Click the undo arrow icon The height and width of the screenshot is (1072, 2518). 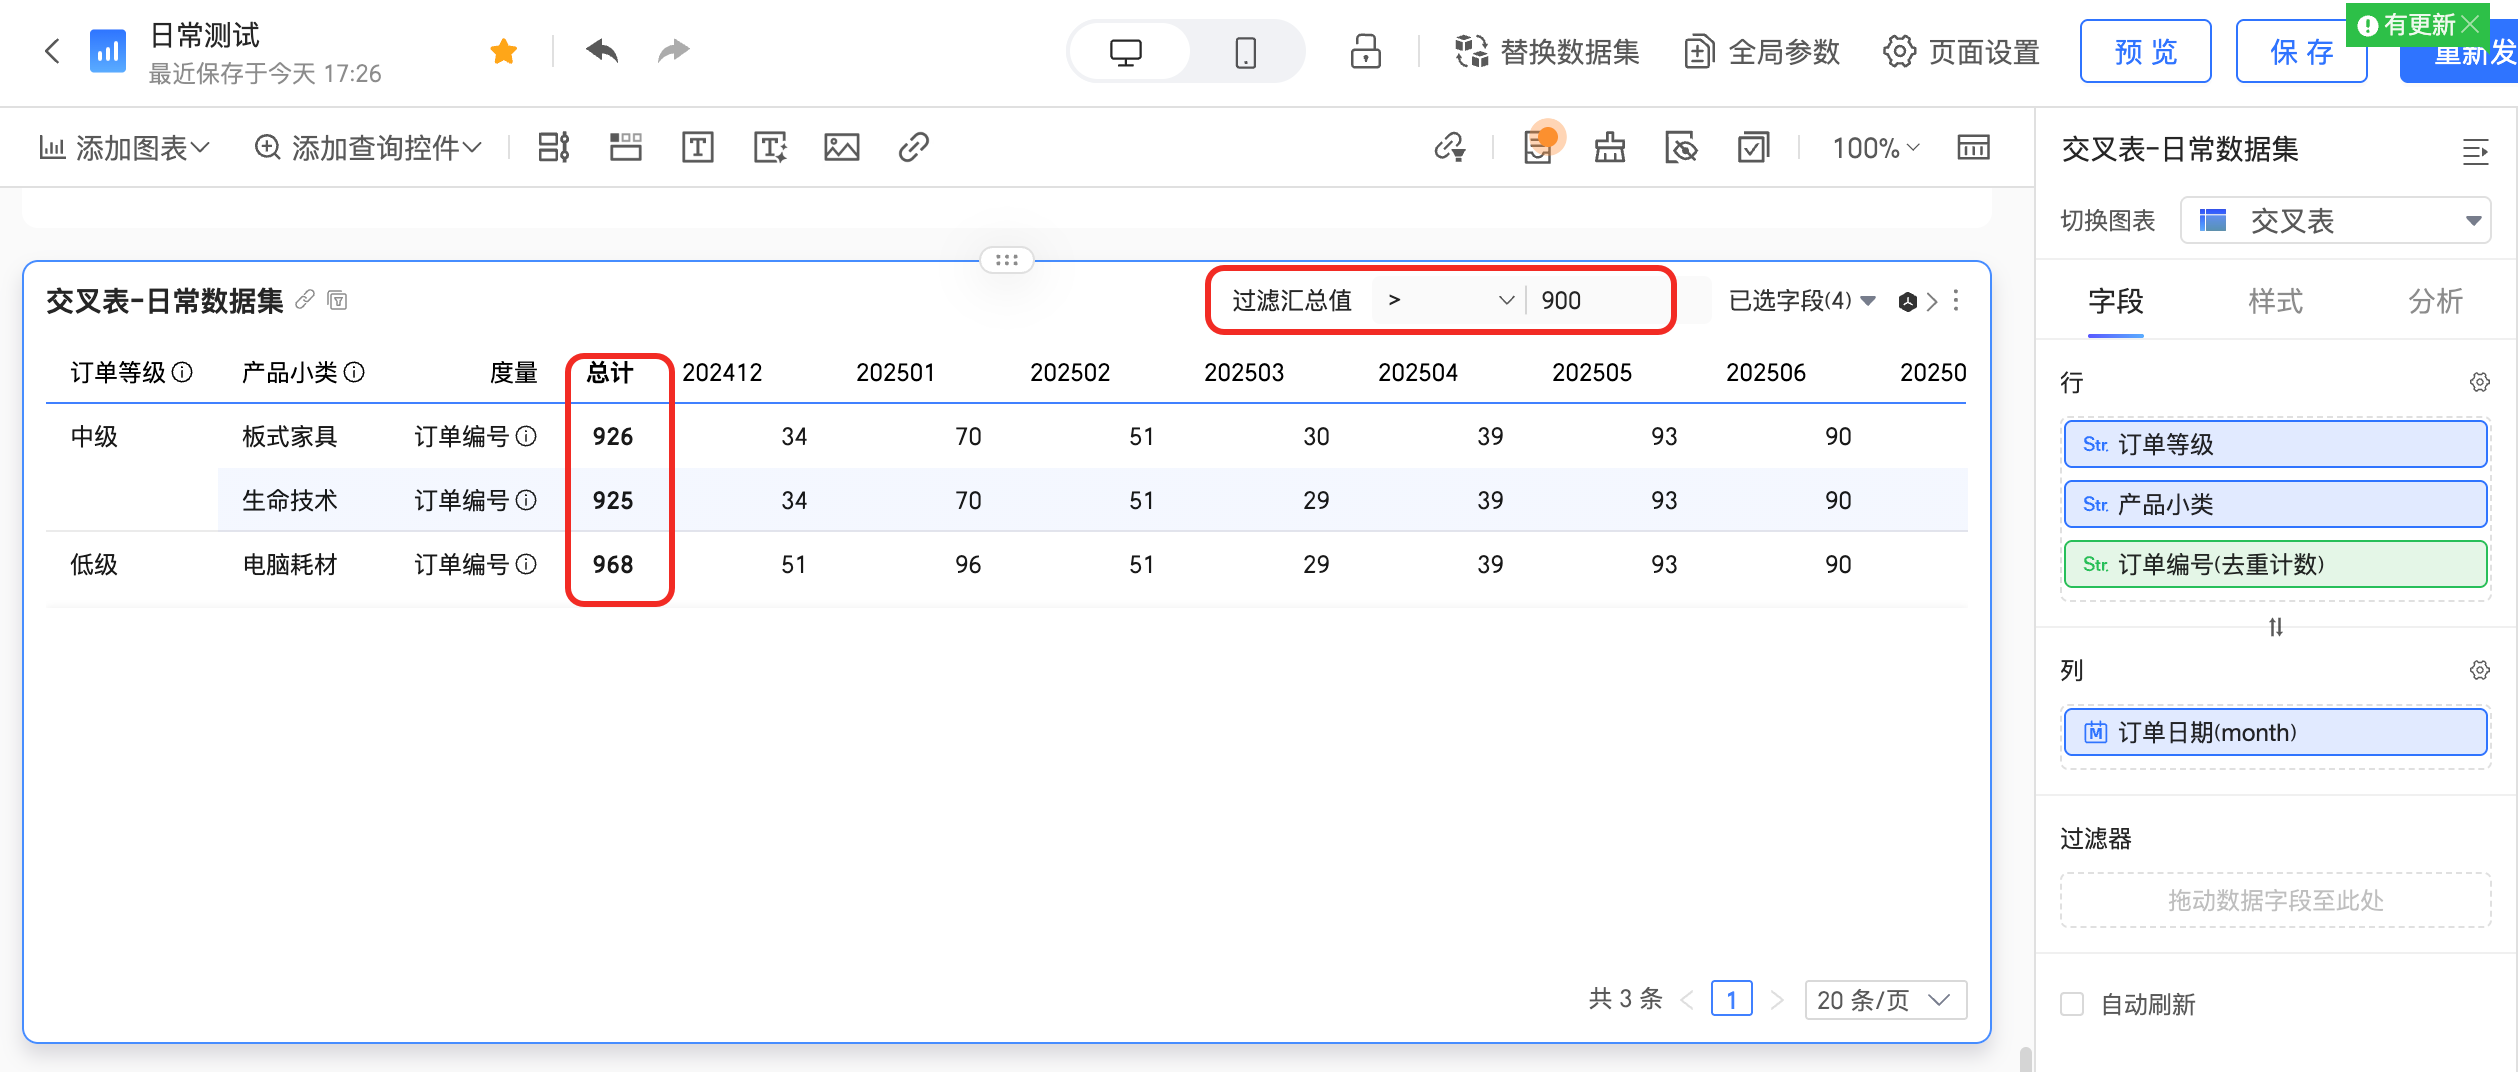[602, 51]
